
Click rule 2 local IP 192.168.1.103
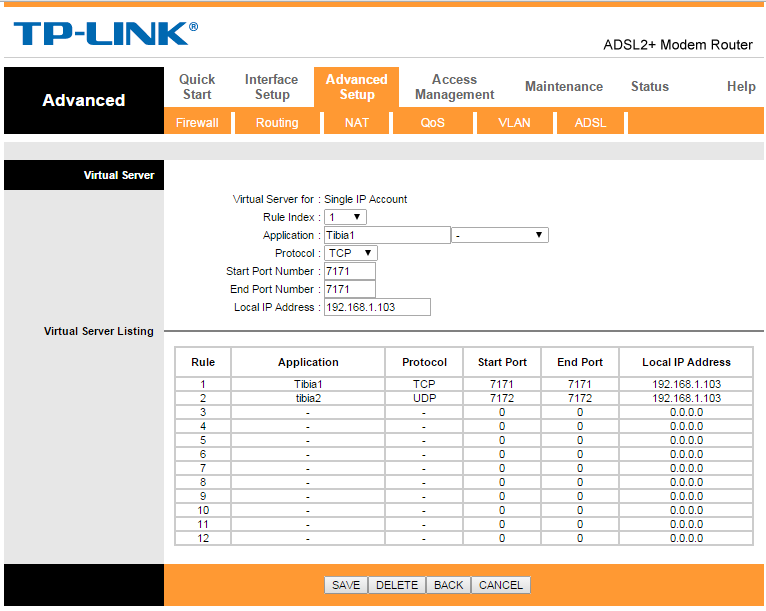click(686, 398)
